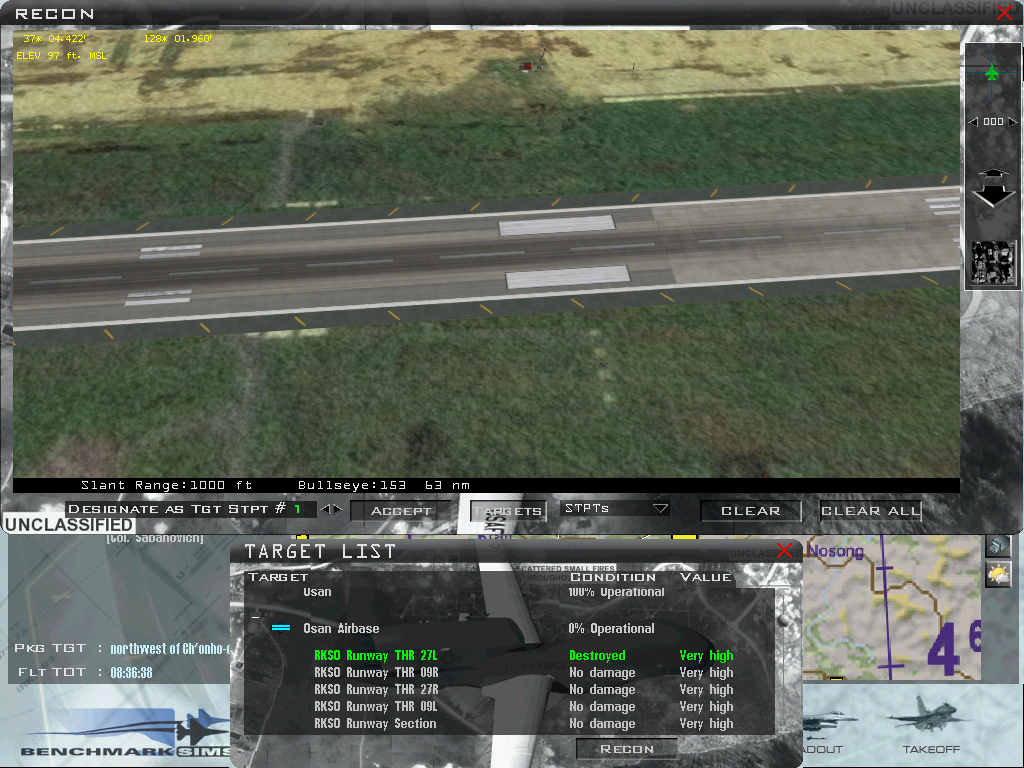Close the Target List window
This screenshot has width=1024, height=768.
coord(784,551)
